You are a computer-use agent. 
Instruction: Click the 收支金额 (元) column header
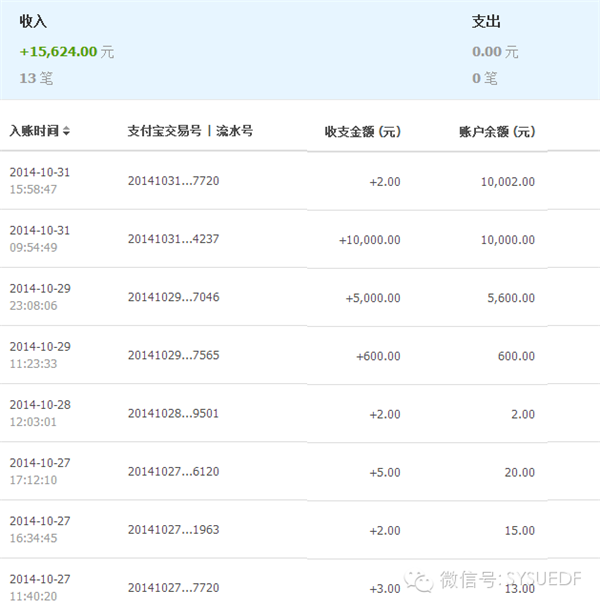362,131
